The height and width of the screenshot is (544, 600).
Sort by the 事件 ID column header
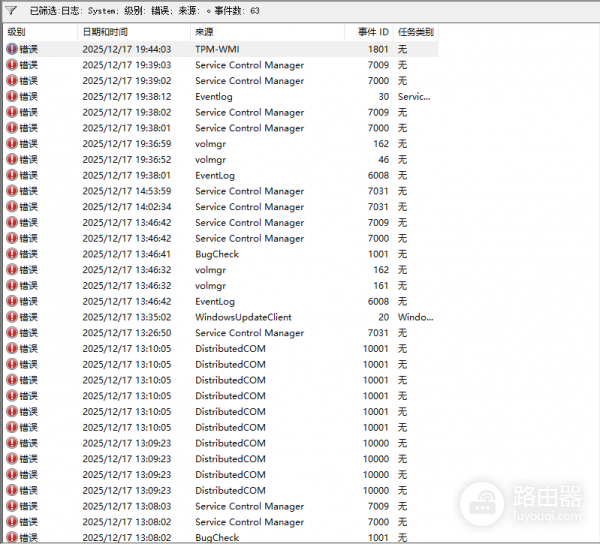pyautogui.click(x=369, y=32)
